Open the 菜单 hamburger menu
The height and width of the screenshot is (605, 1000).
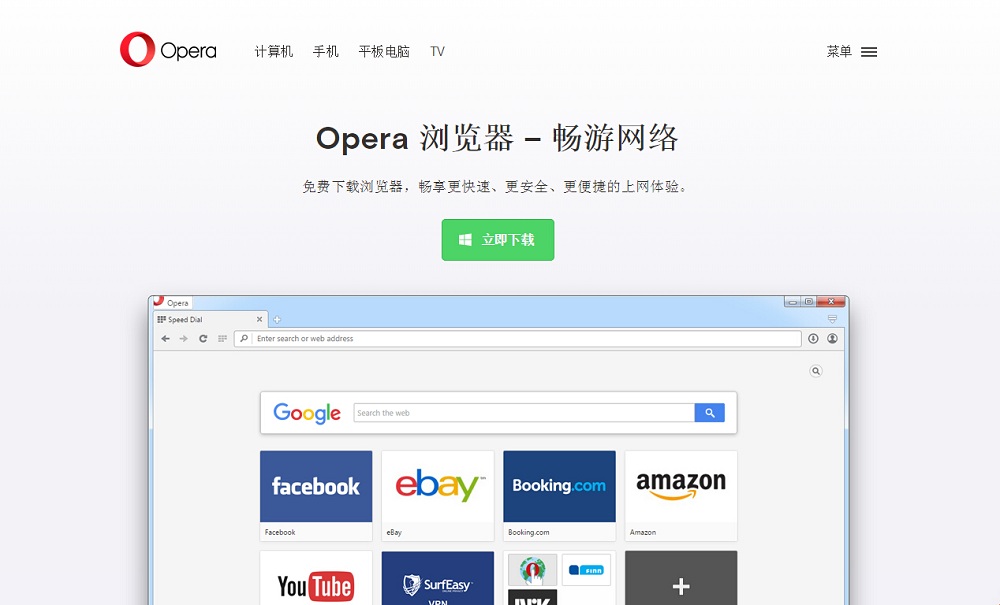click(x=851, y=52)
